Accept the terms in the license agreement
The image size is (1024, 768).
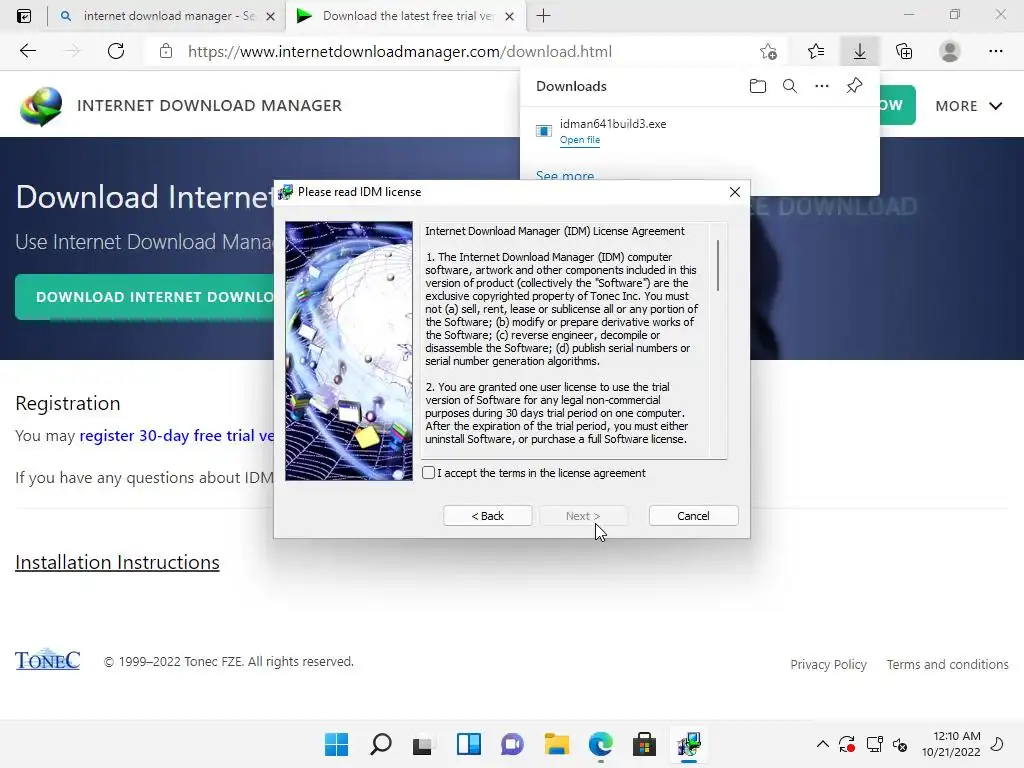coord(428,473)
